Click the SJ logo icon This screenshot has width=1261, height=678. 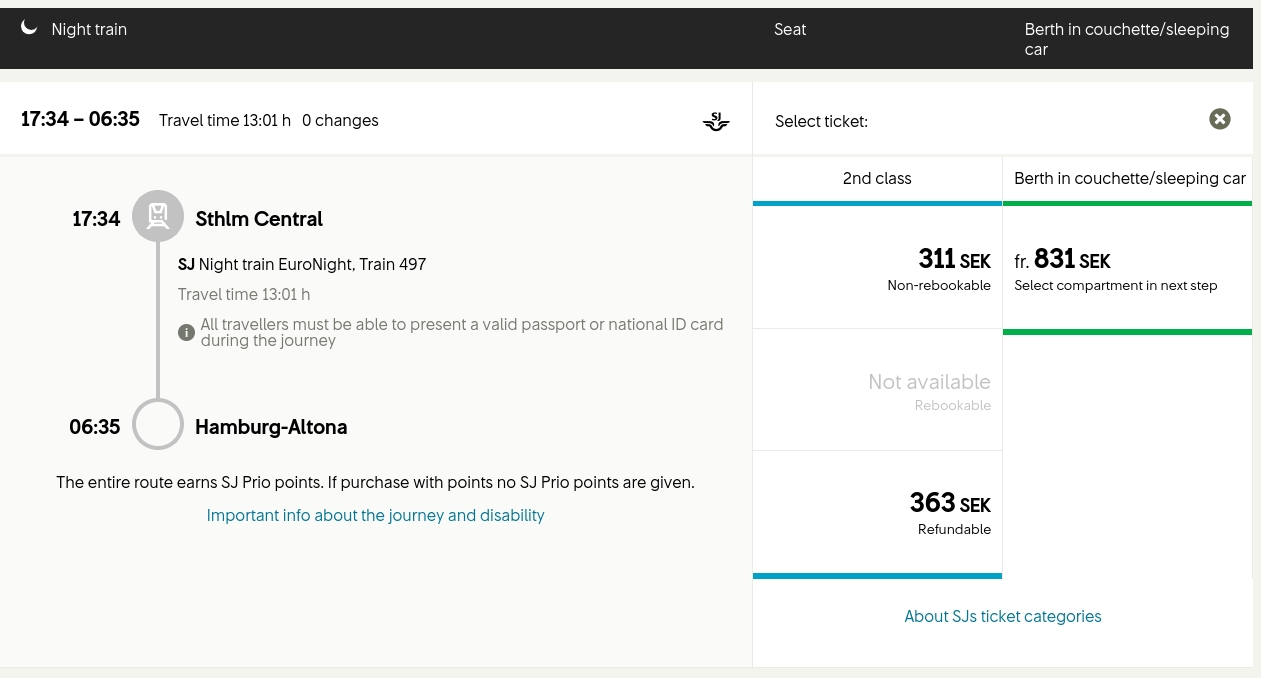(716, 122)
